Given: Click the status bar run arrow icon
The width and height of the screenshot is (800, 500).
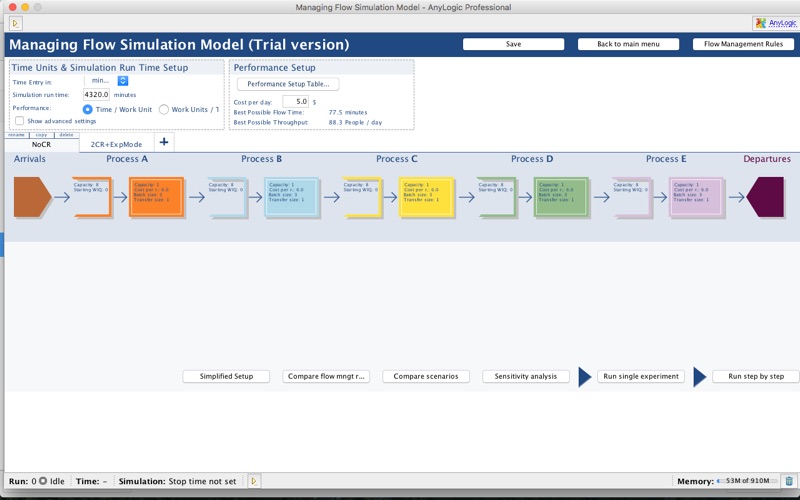Looking at the screenshot, I should tap(254, 481).
